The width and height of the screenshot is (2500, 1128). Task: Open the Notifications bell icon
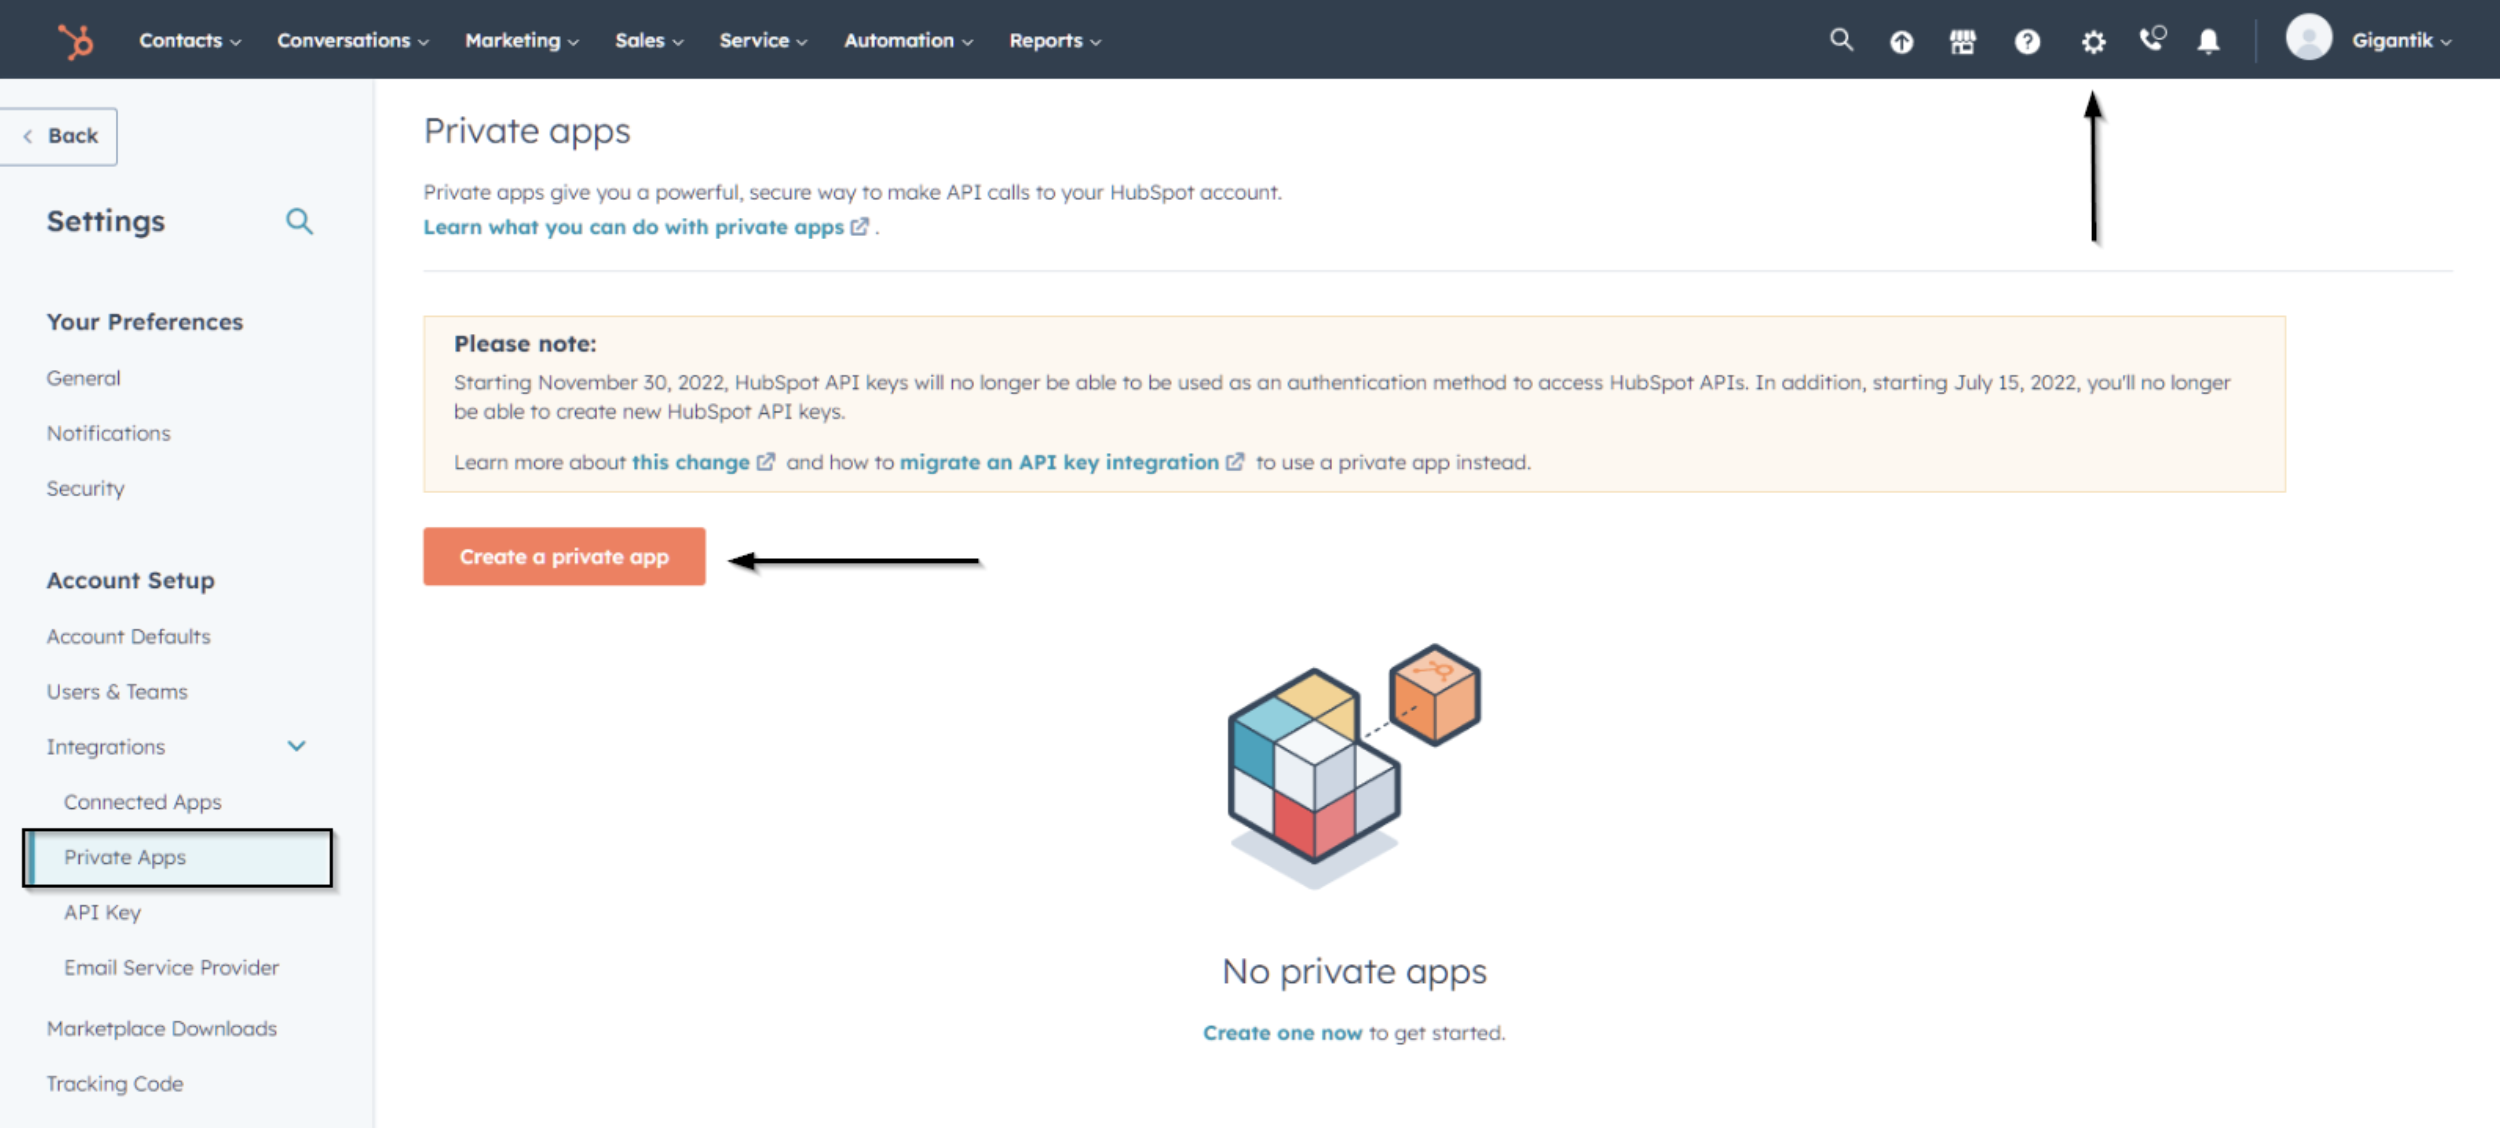coord(2208,42)
